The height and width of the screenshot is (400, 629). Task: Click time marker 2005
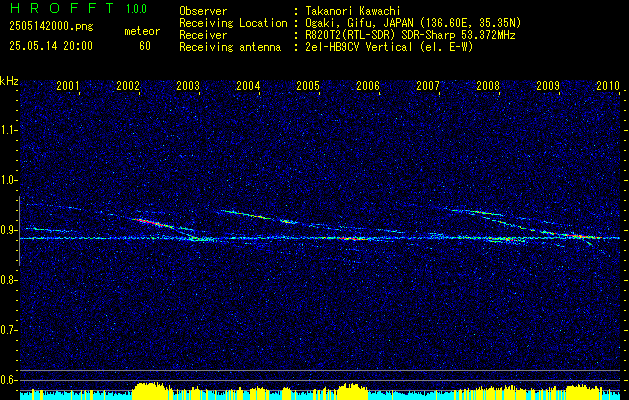click(x=308, y=85)
